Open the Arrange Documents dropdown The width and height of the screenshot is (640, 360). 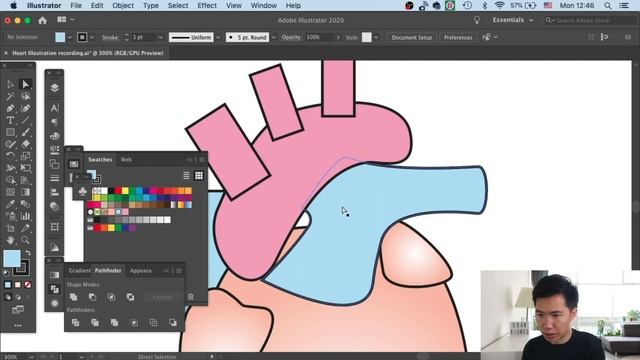(65, 20)
